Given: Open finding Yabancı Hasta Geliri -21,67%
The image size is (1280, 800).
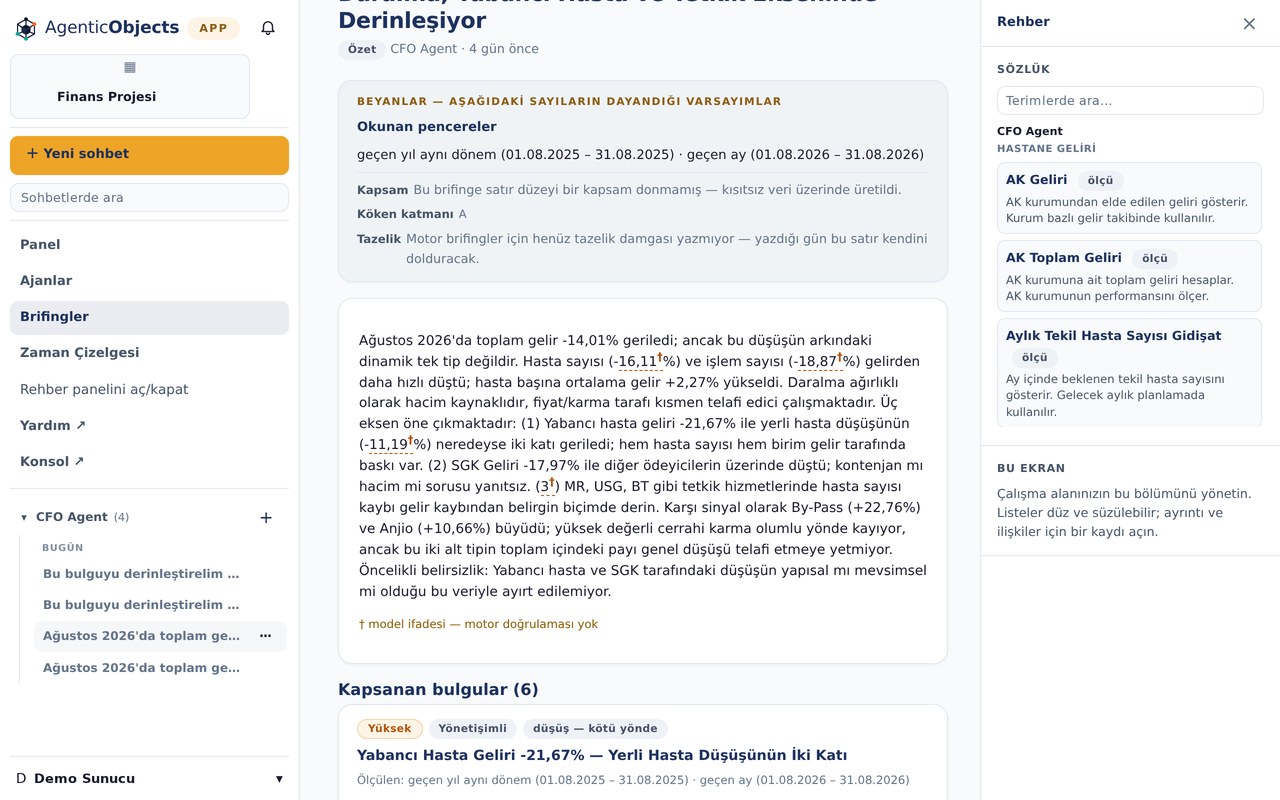Looking at the screenshot, I should (602, 755).
